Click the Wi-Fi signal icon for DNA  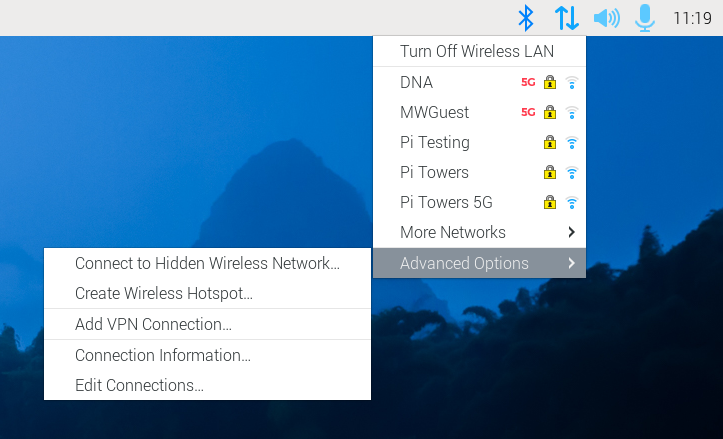tap(572, 83)
